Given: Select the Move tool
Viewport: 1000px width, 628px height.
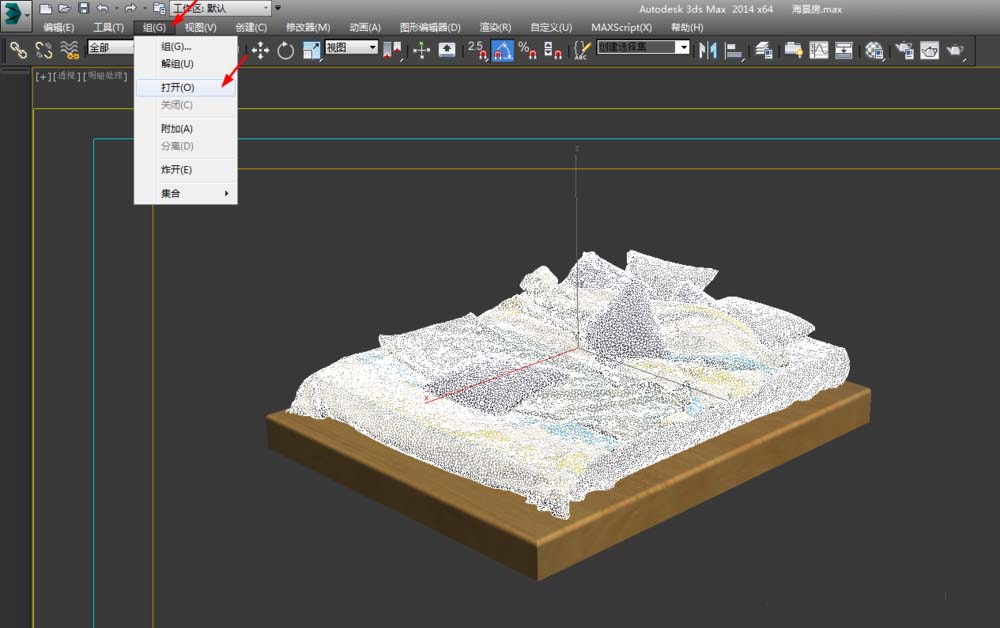Looking at the screenshot, I should pyautogui.click(x=260, y=49).
